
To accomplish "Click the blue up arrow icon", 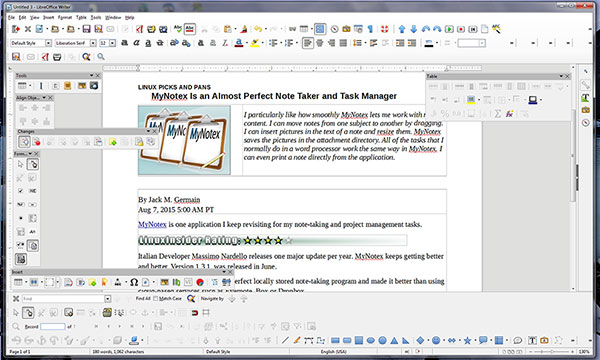I will point(402,29).
